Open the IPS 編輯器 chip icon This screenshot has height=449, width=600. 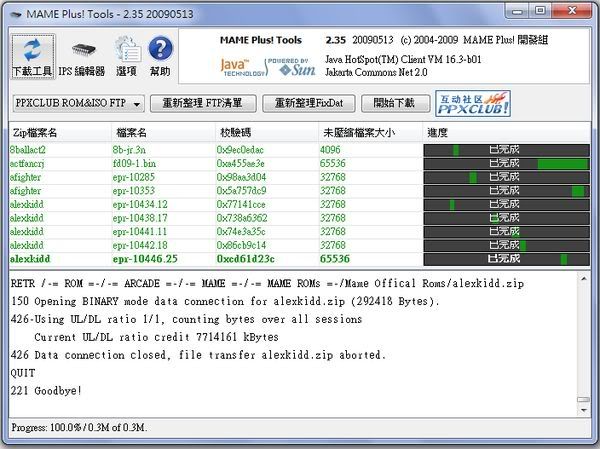(x=82, y=57)
